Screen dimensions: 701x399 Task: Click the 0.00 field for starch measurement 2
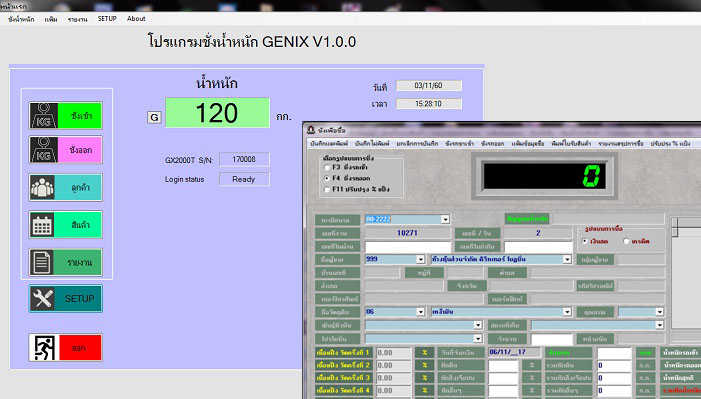[x=393, y=365]
